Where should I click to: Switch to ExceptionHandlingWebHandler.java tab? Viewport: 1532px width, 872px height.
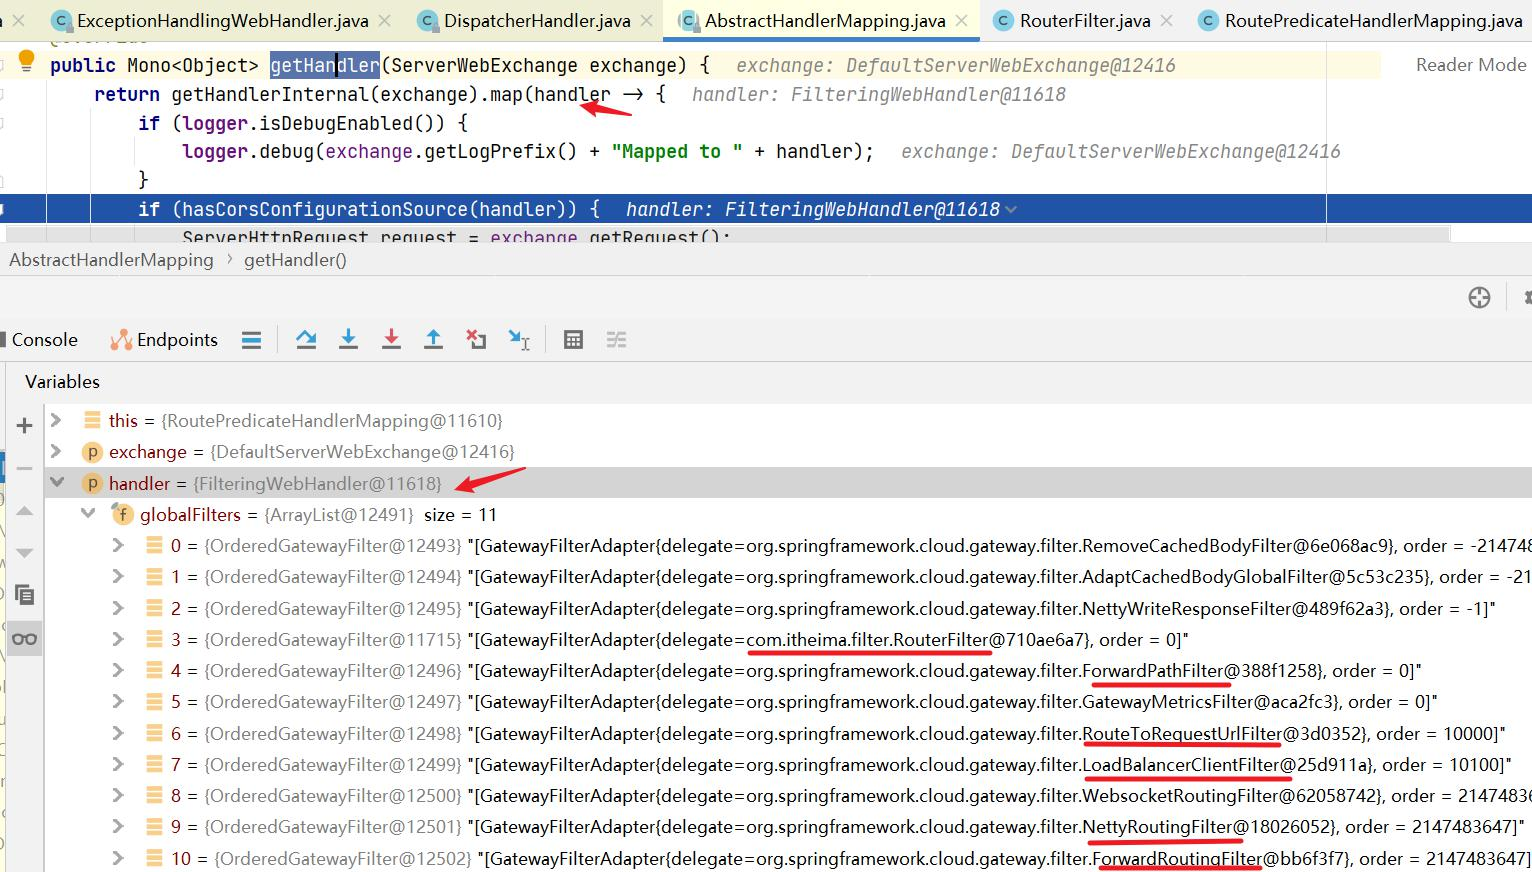222,20
